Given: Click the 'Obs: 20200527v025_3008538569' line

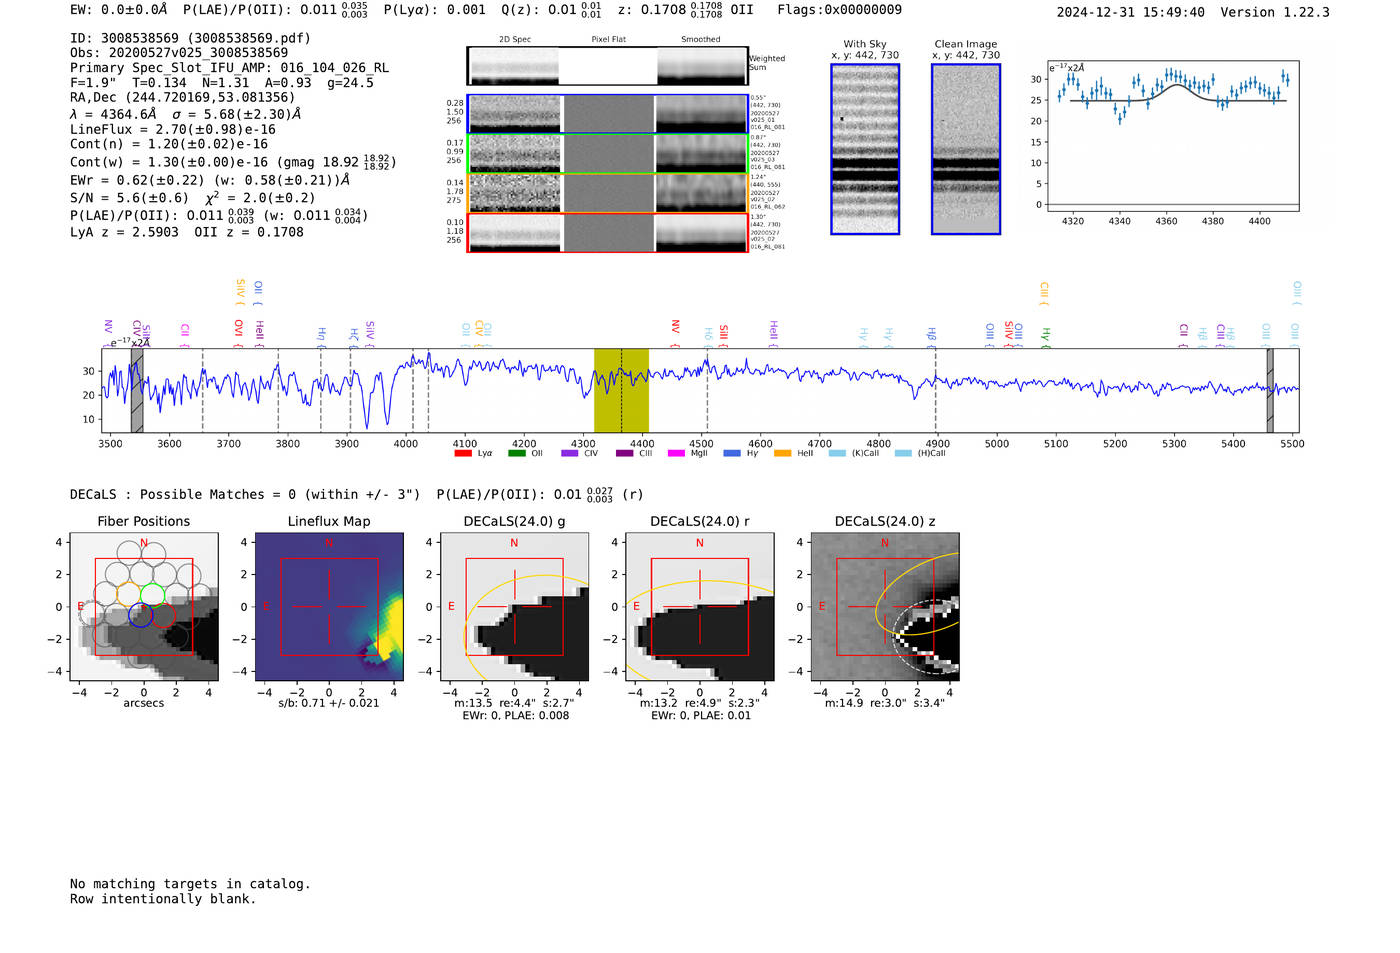Looking at the screenshot, I should [179, 52].
